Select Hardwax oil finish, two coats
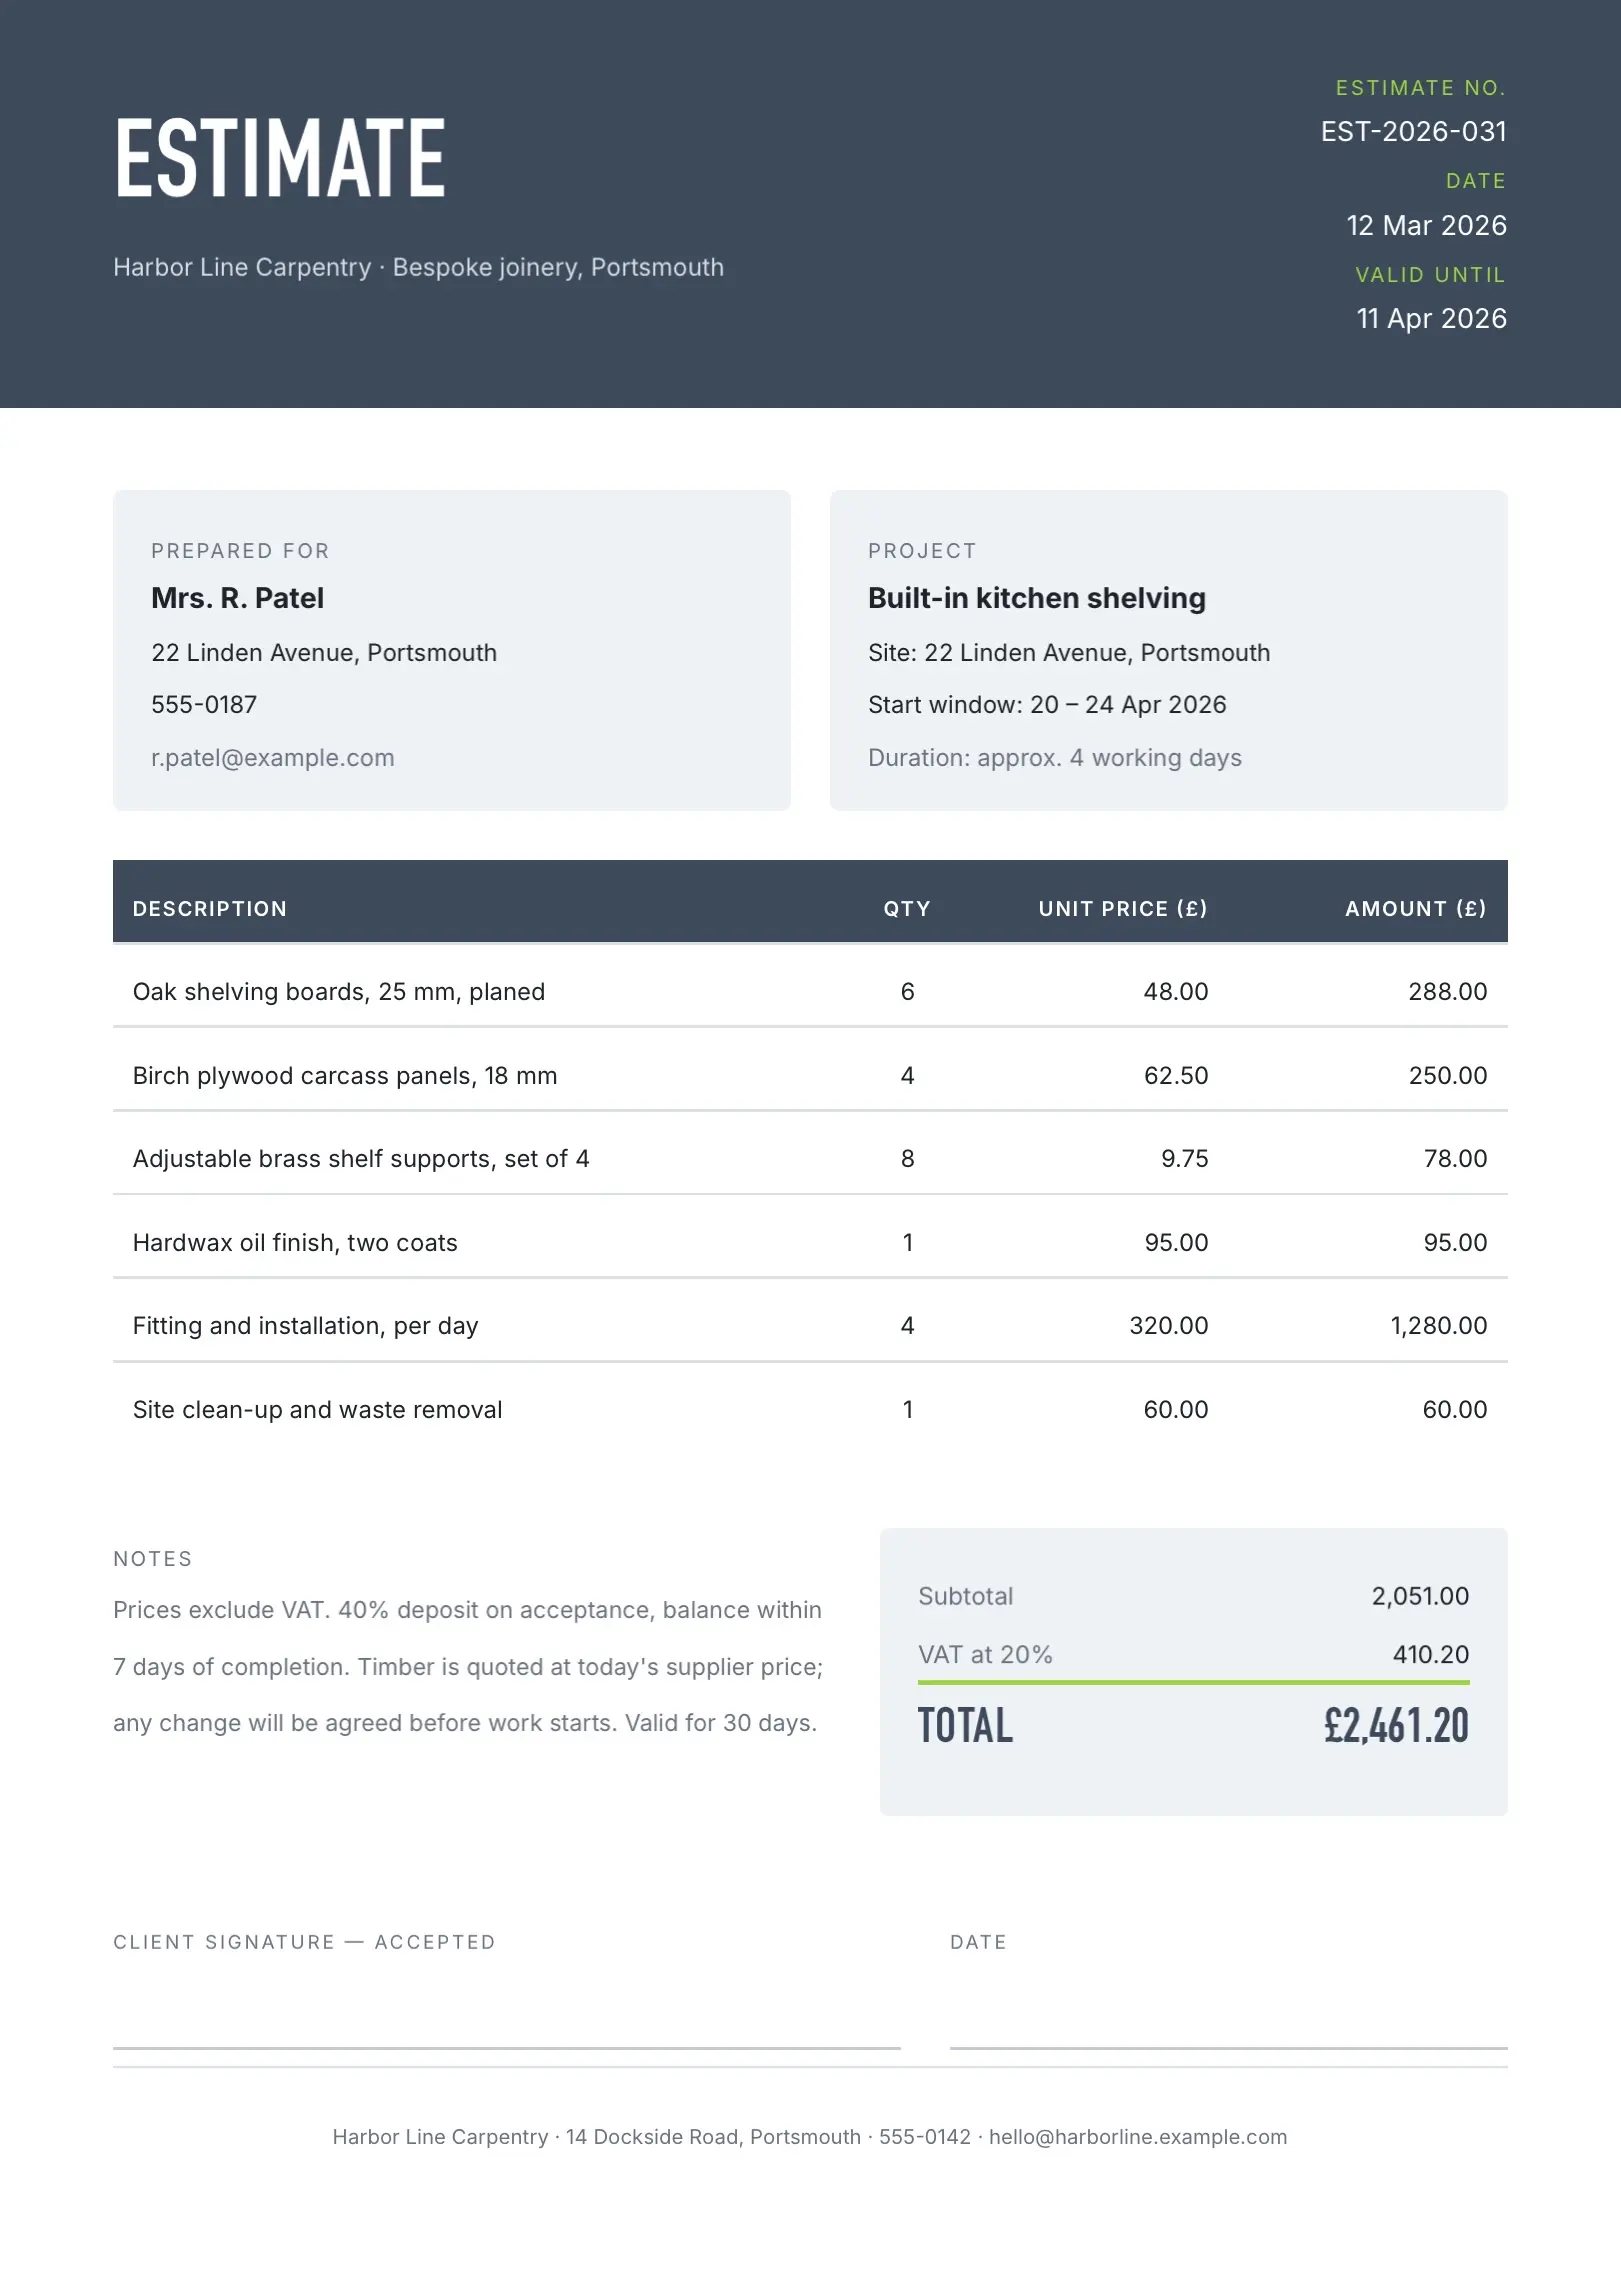 click(295, 1243)
